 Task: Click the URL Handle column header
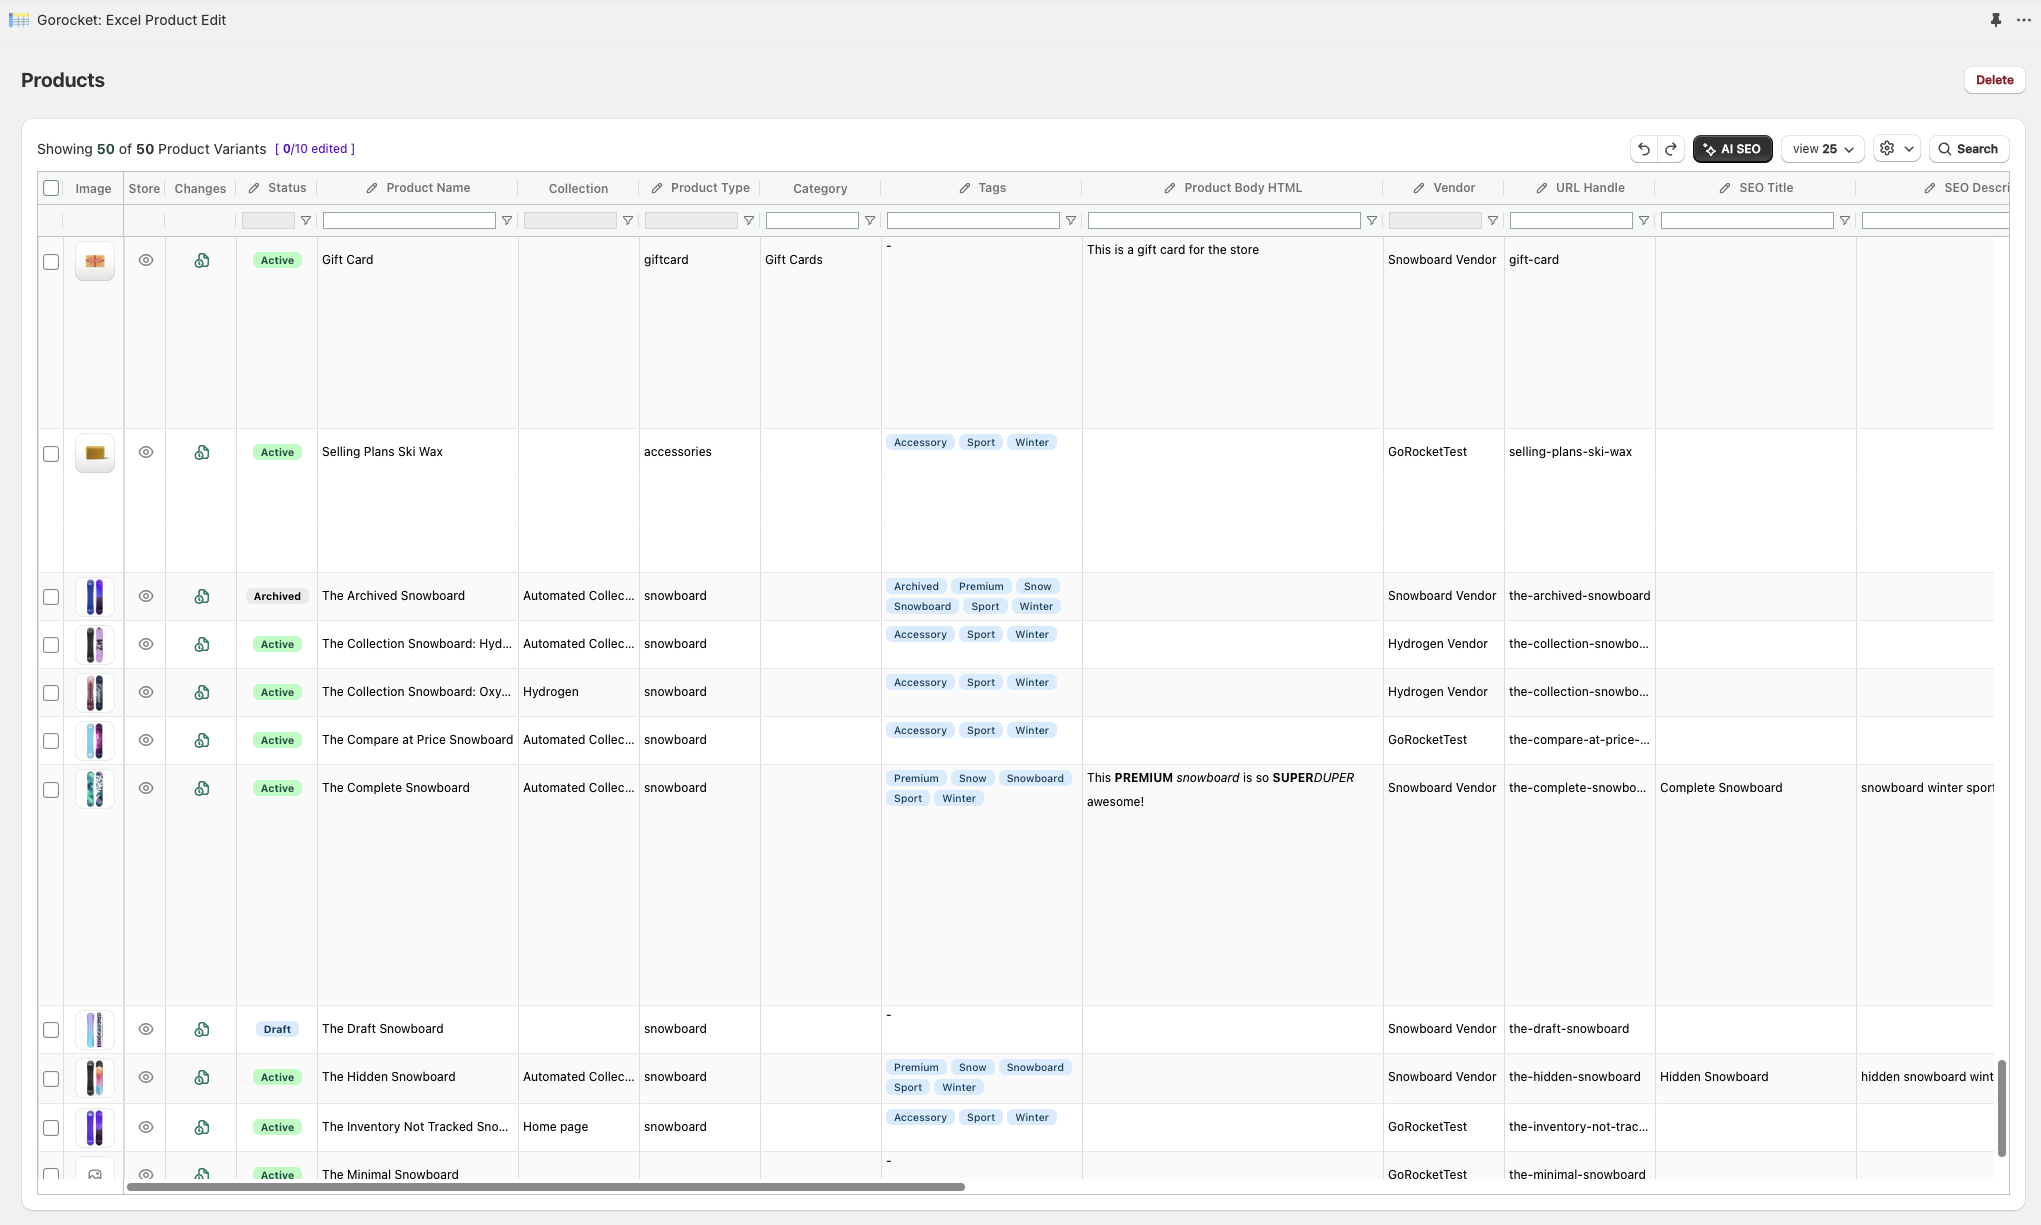[1580, 188]
